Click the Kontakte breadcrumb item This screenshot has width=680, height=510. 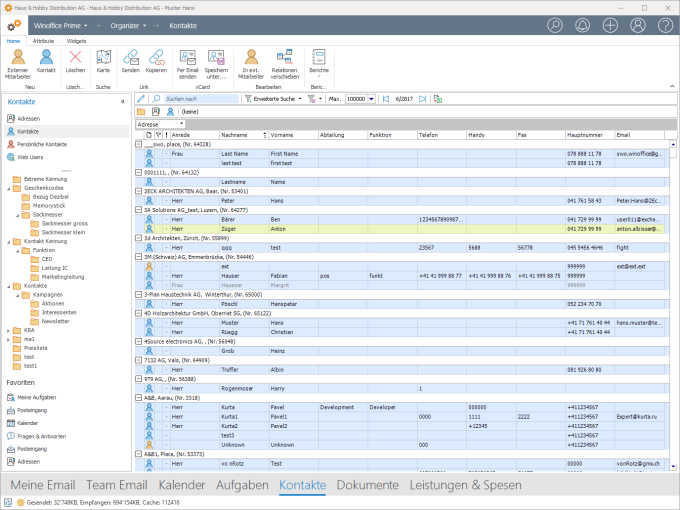183,26
